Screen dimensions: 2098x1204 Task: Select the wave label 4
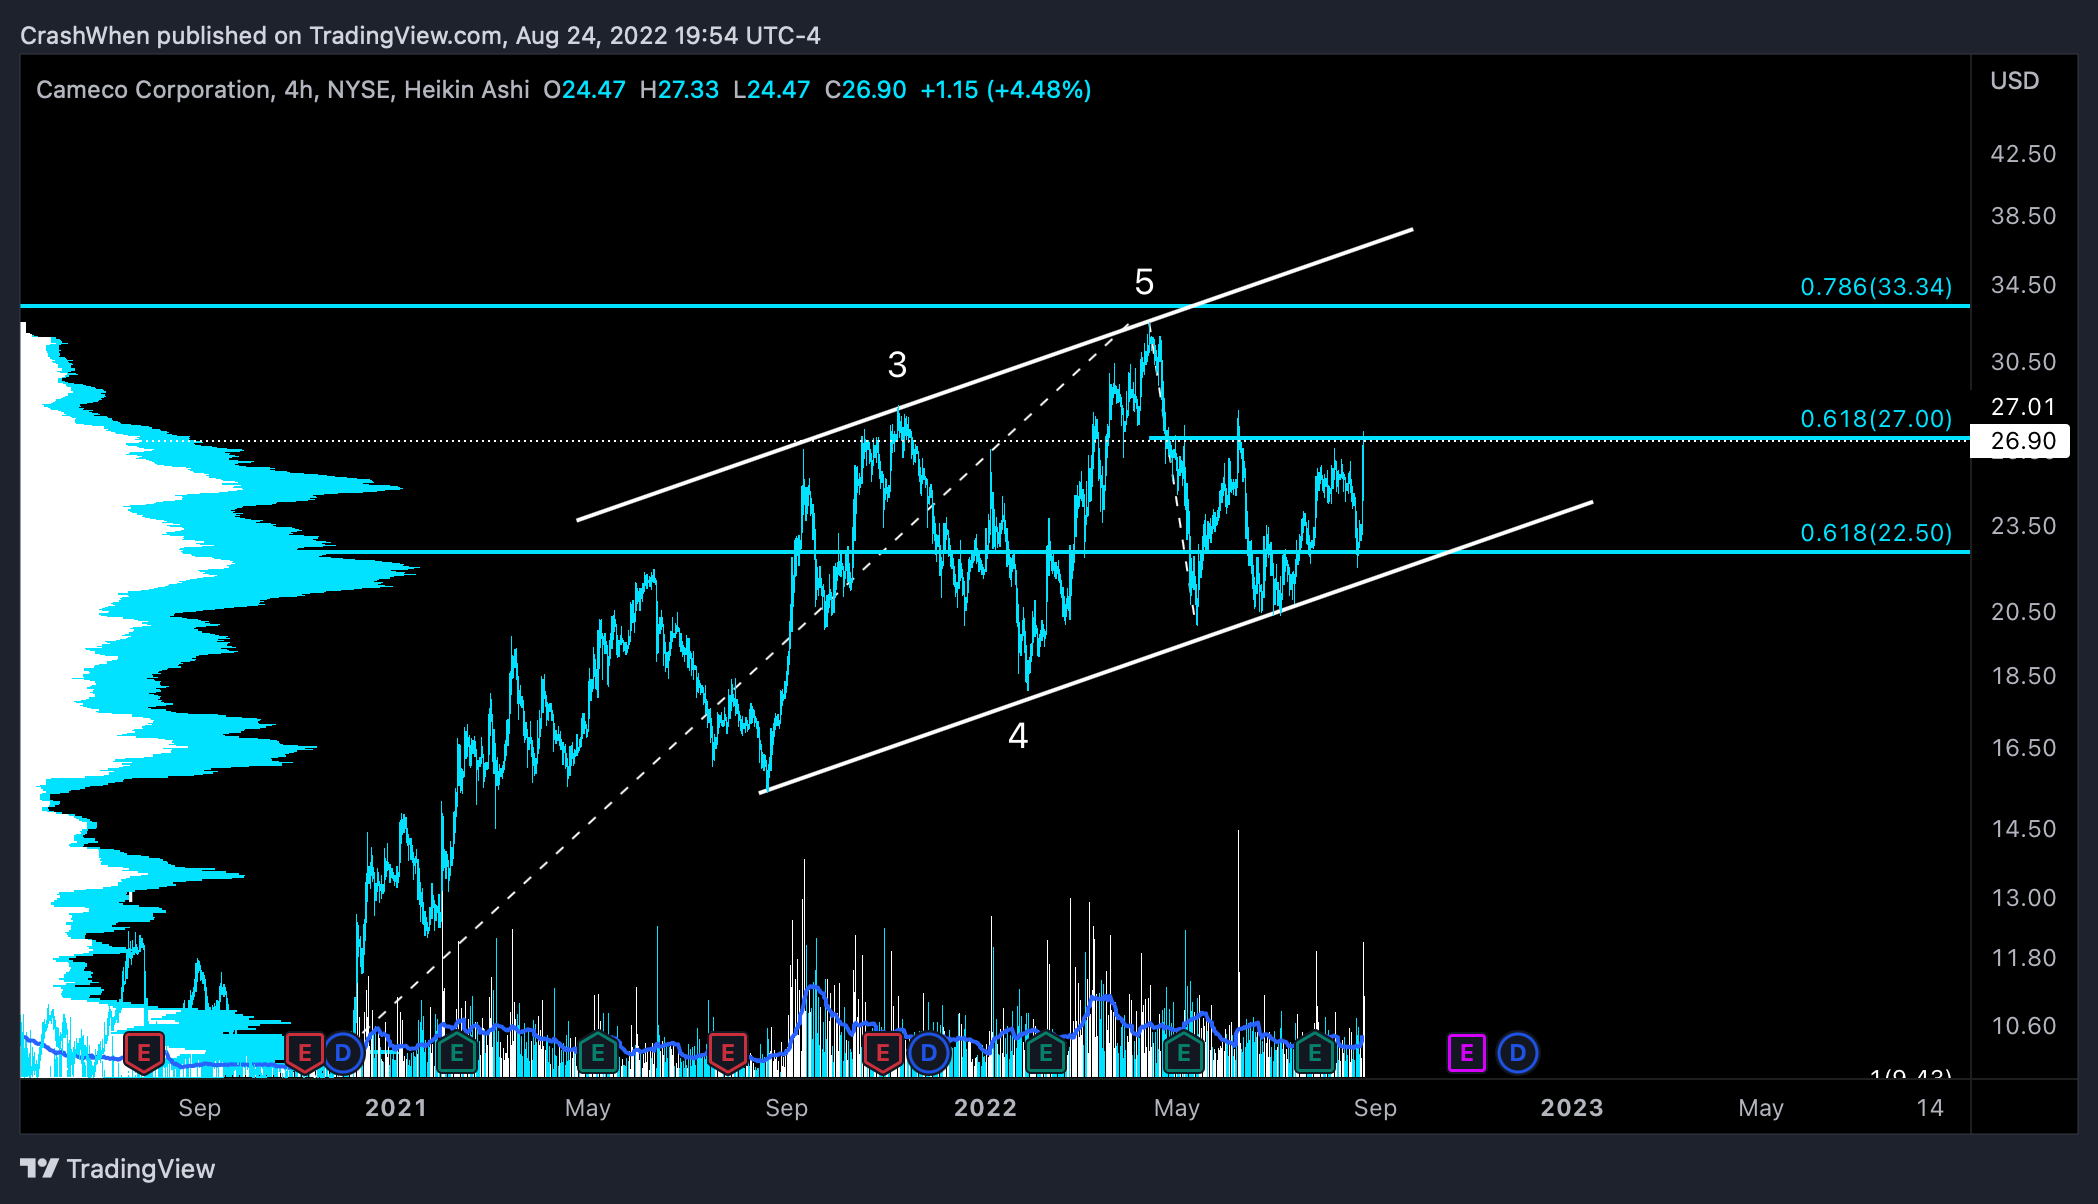pyautogui.click(x=1018, y=736)
